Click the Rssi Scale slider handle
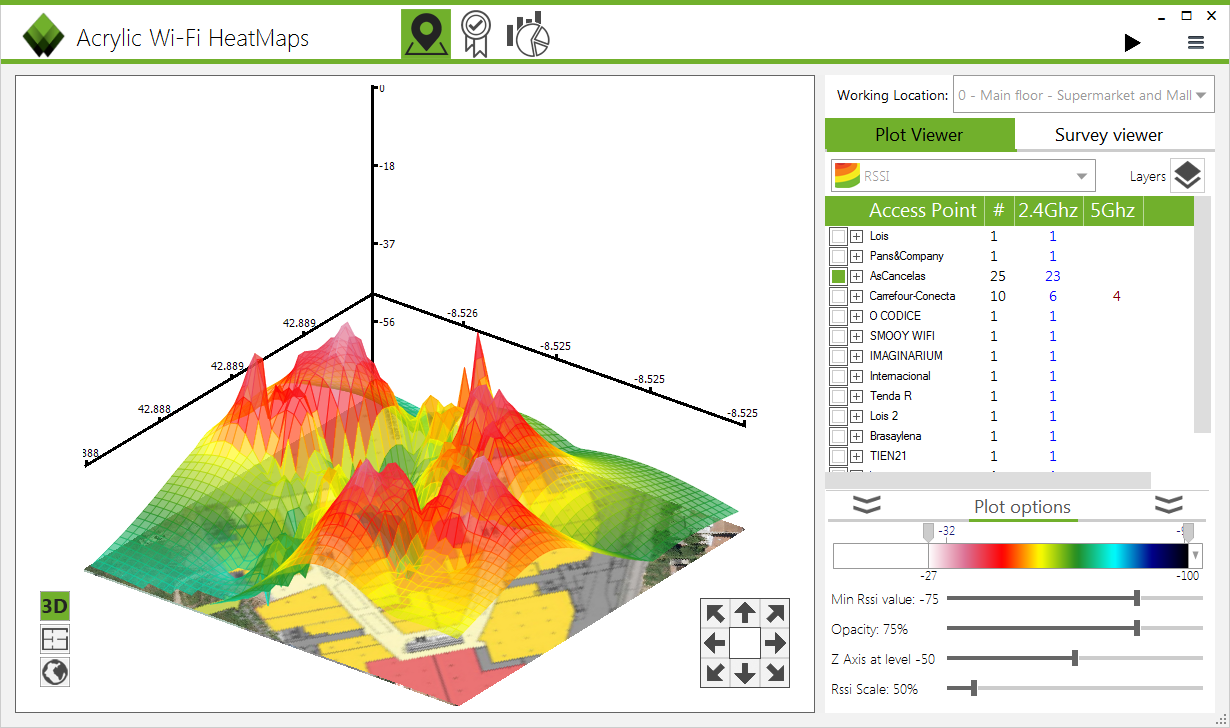 [973, 688]
